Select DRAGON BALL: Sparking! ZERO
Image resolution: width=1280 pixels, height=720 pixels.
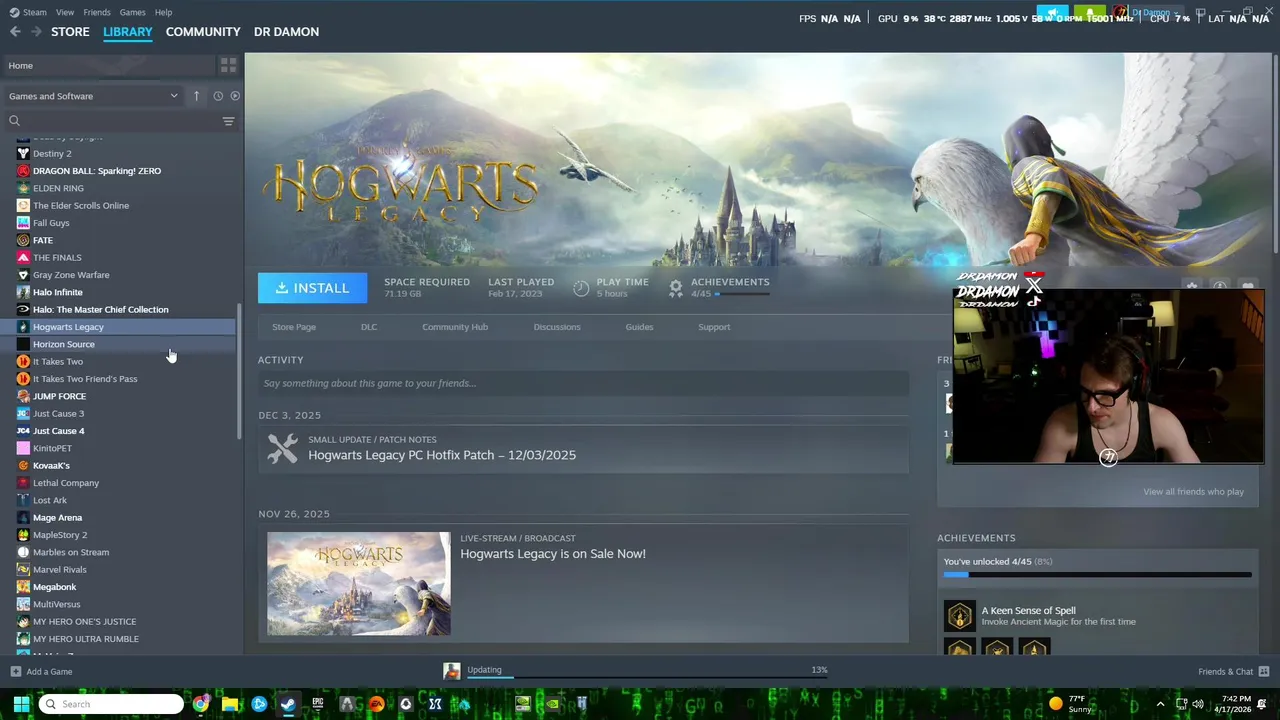97,171
